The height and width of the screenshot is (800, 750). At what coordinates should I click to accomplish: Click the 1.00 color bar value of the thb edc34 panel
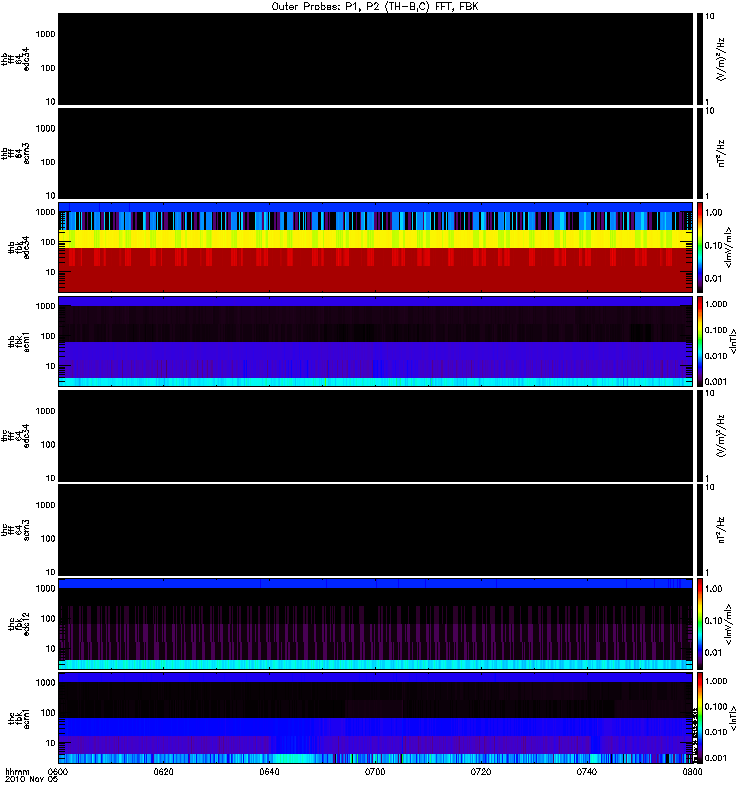click(714, 213)
